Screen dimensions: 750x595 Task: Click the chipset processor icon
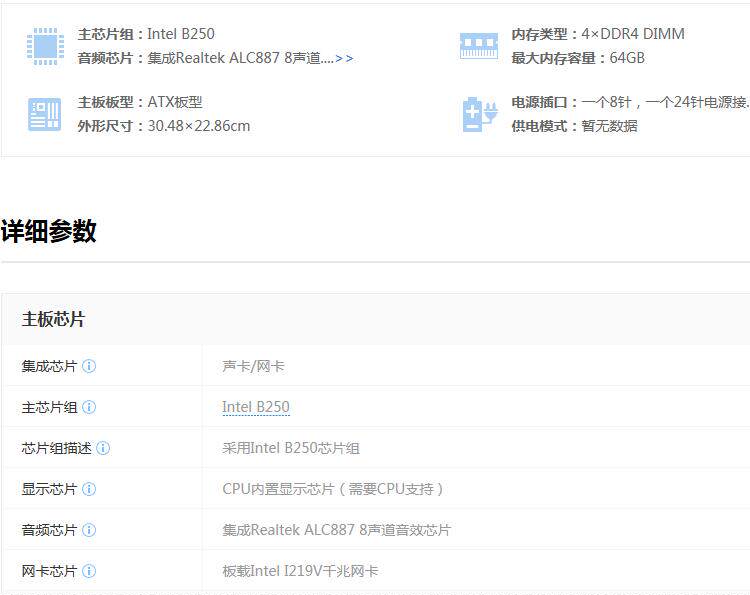(45, 46)
